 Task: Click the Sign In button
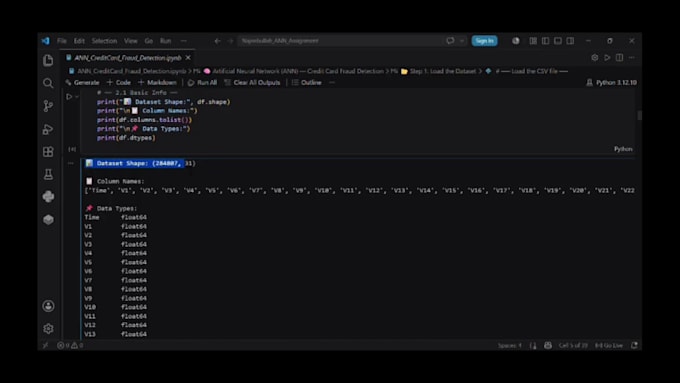pyautogui.click(x=484, y=41)
